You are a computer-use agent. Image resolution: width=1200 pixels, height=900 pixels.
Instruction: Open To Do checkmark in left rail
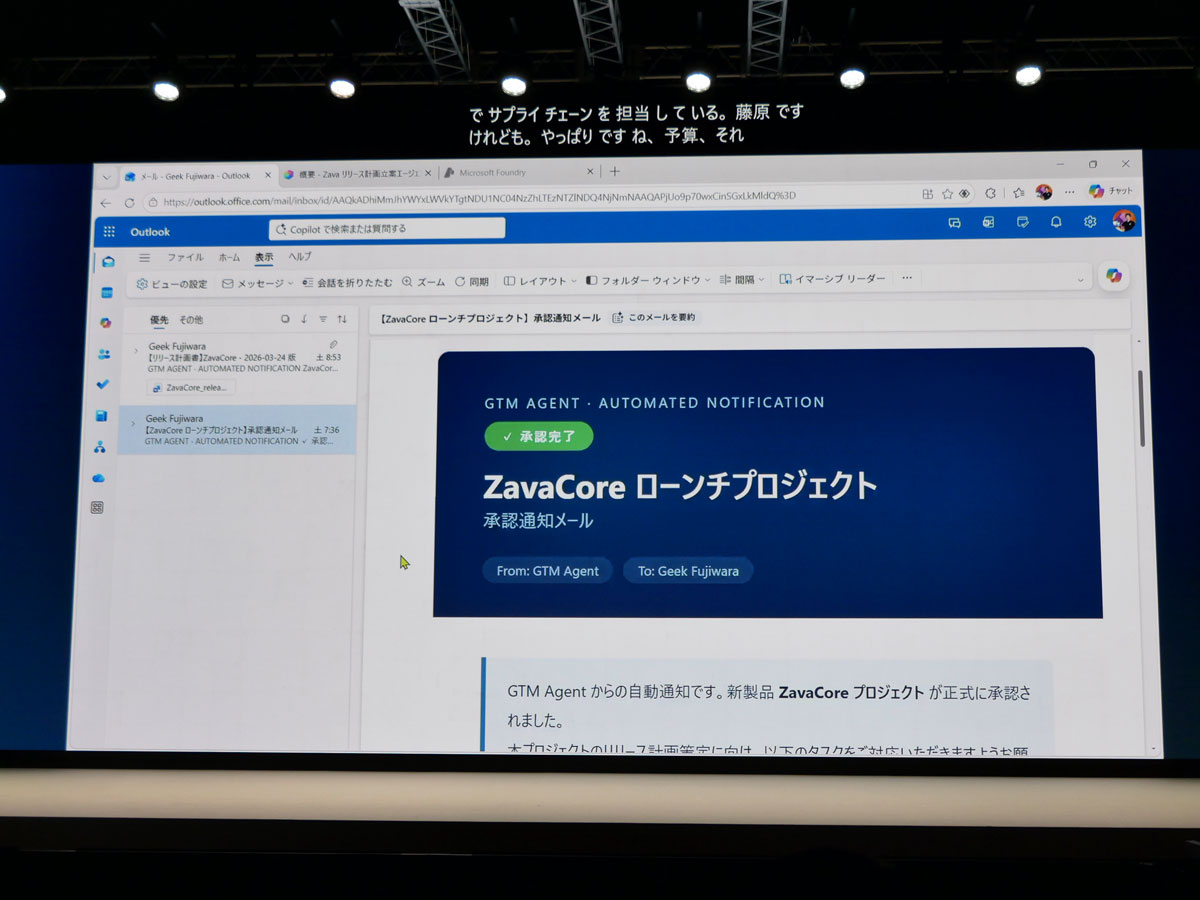pyautogui.click(x=102, y=384)
